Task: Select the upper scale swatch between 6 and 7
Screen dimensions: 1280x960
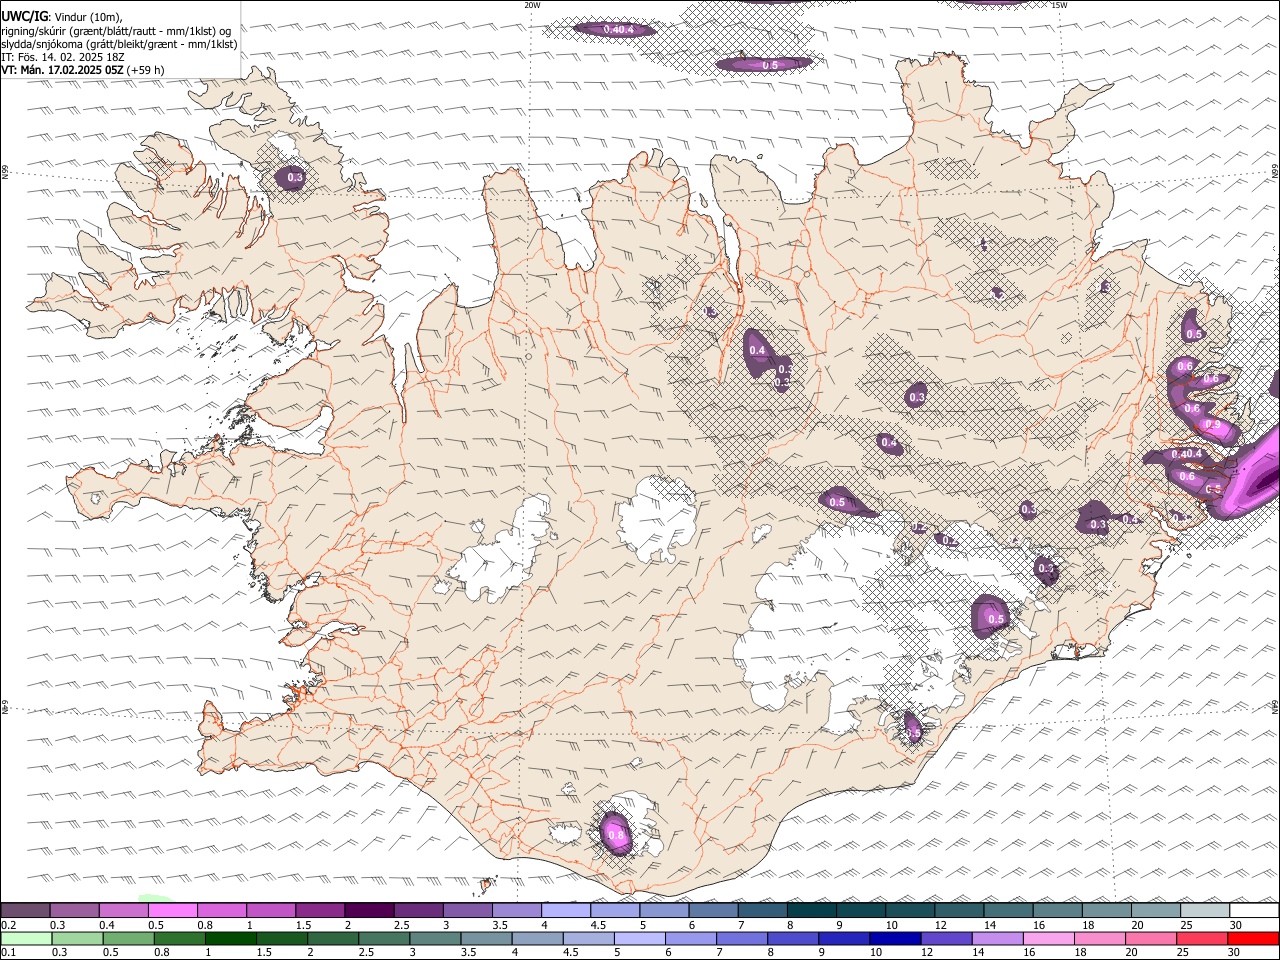Action: [x=713, y=910]
